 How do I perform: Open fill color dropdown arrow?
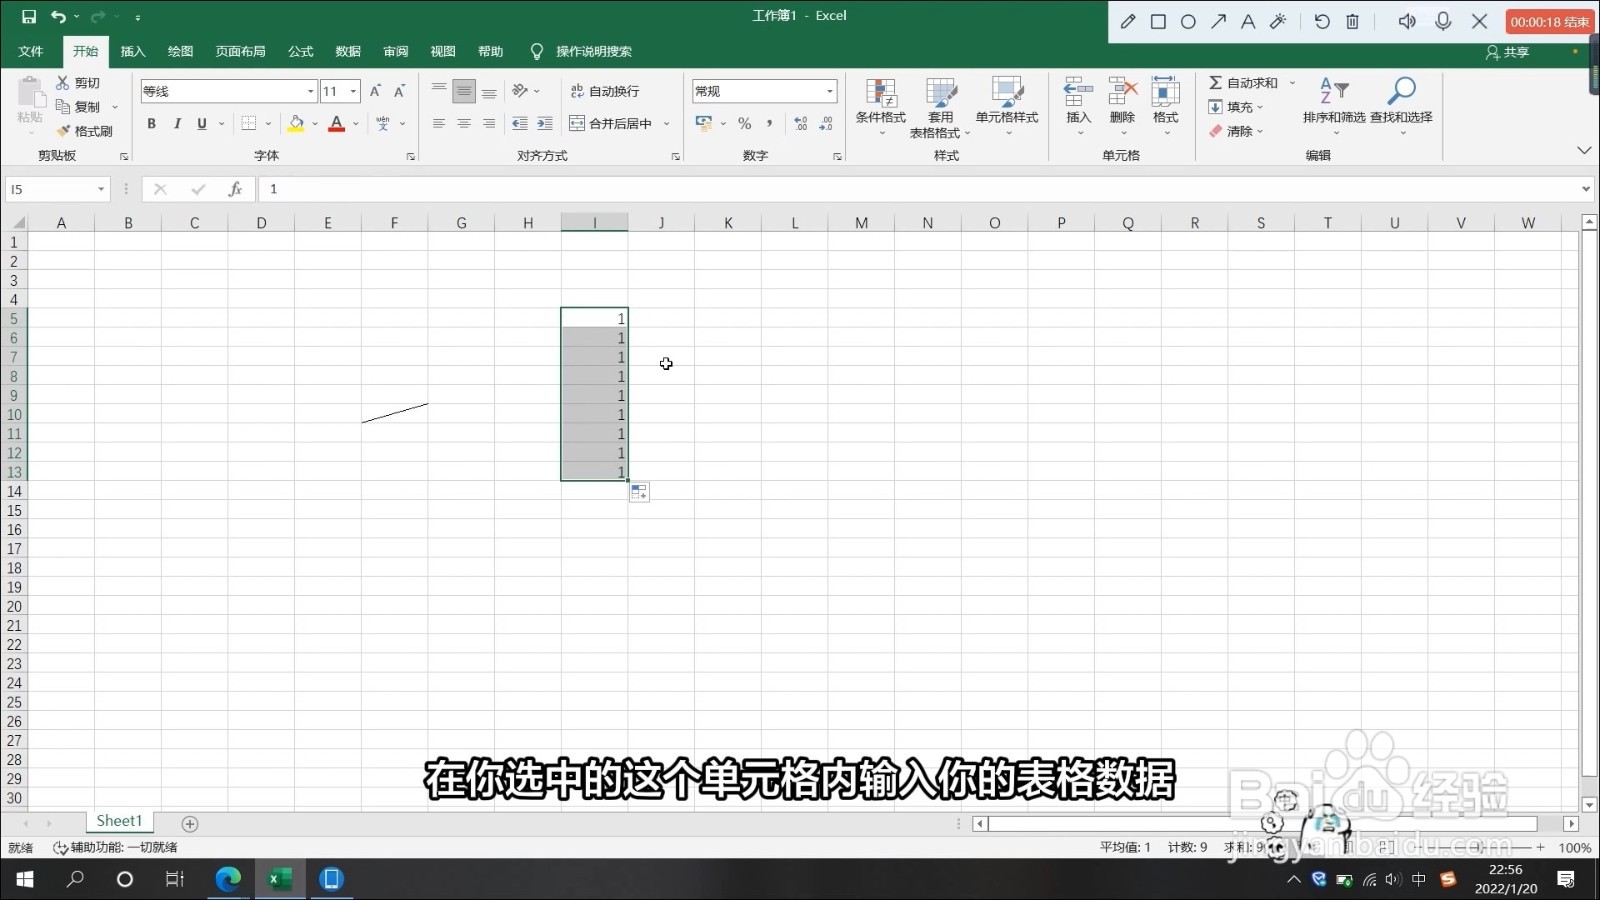point(314,124)
